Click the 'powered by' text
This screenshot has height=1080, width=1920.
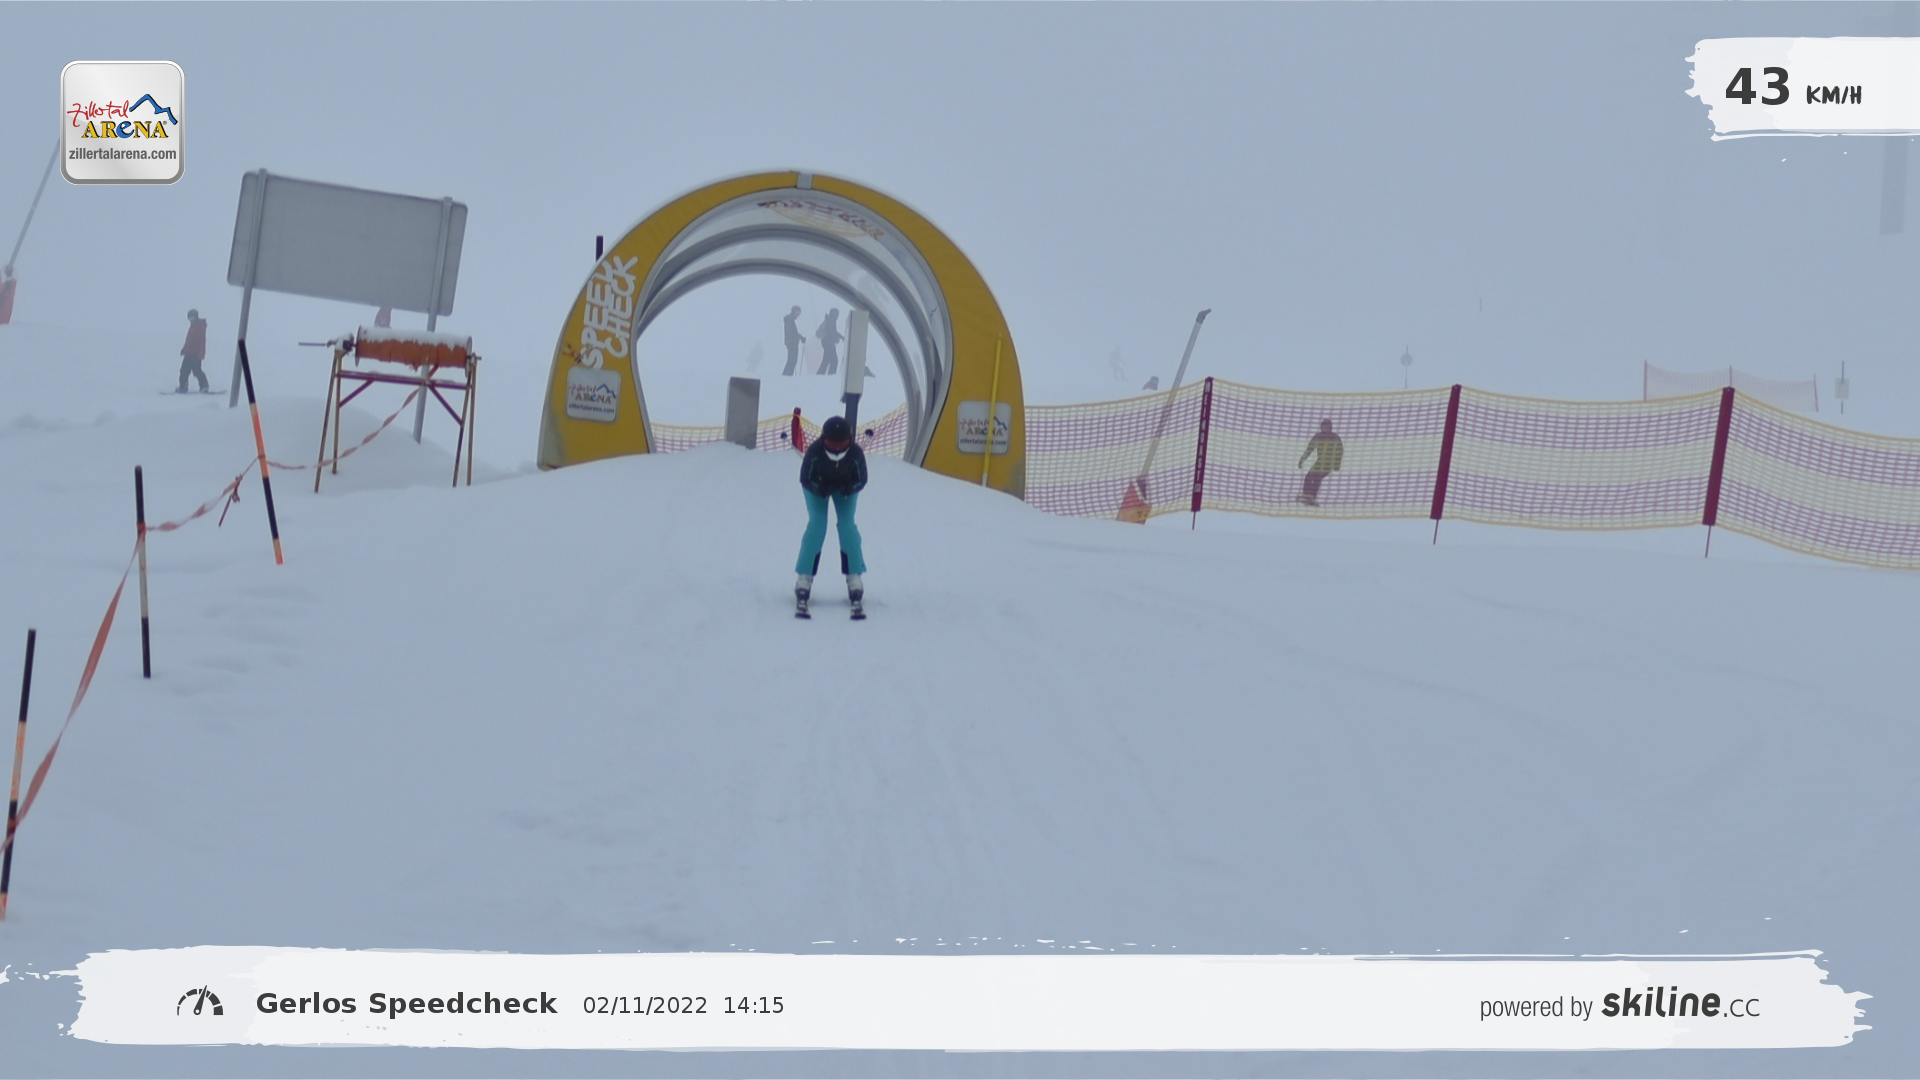click(x=1535, y=1007)
